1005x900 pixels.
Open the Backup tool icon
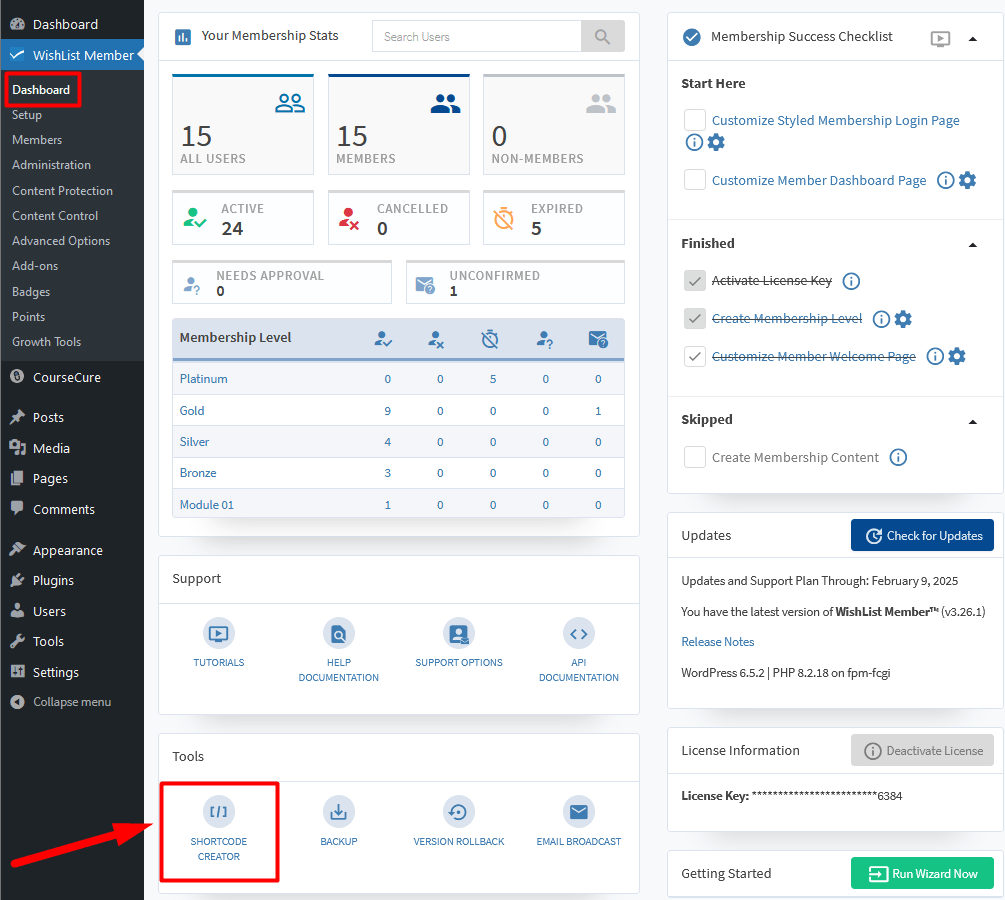point(338,812)
